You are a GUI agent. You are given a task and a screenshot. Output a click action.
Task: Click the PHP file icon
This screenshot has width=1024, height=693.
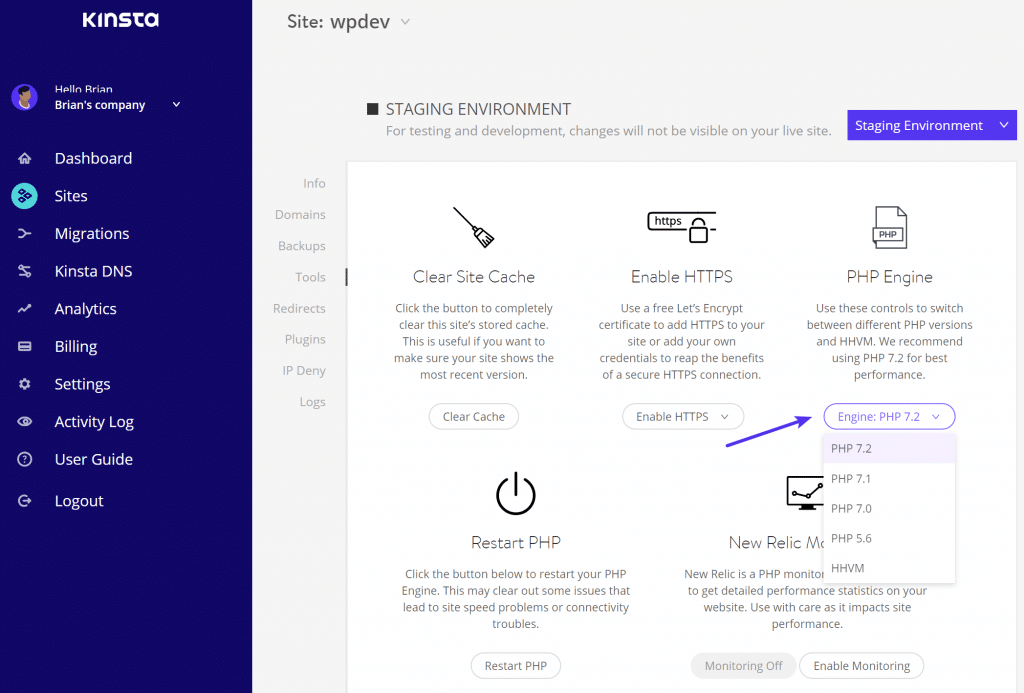[889, 227]
